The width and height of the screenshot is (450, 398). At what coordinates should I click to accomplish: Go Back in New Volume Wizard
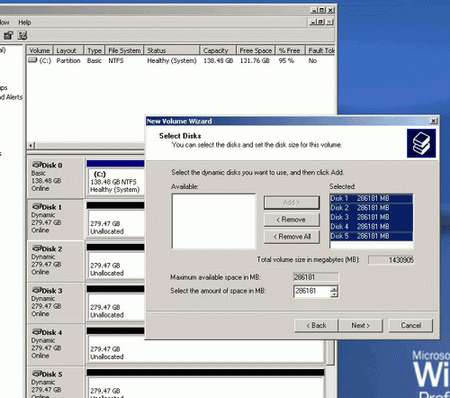coord(316,325)
